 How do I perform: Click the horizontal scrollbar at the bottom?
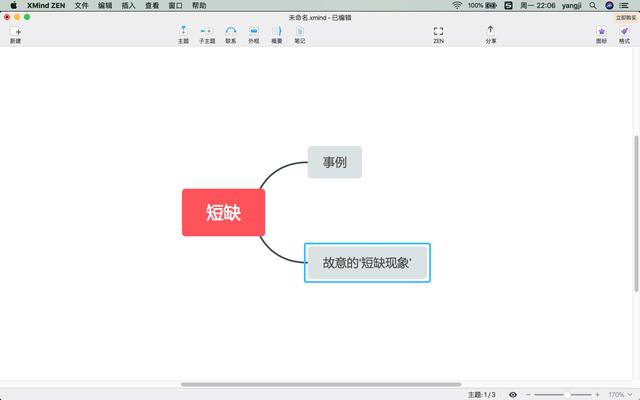coord(321,384)
